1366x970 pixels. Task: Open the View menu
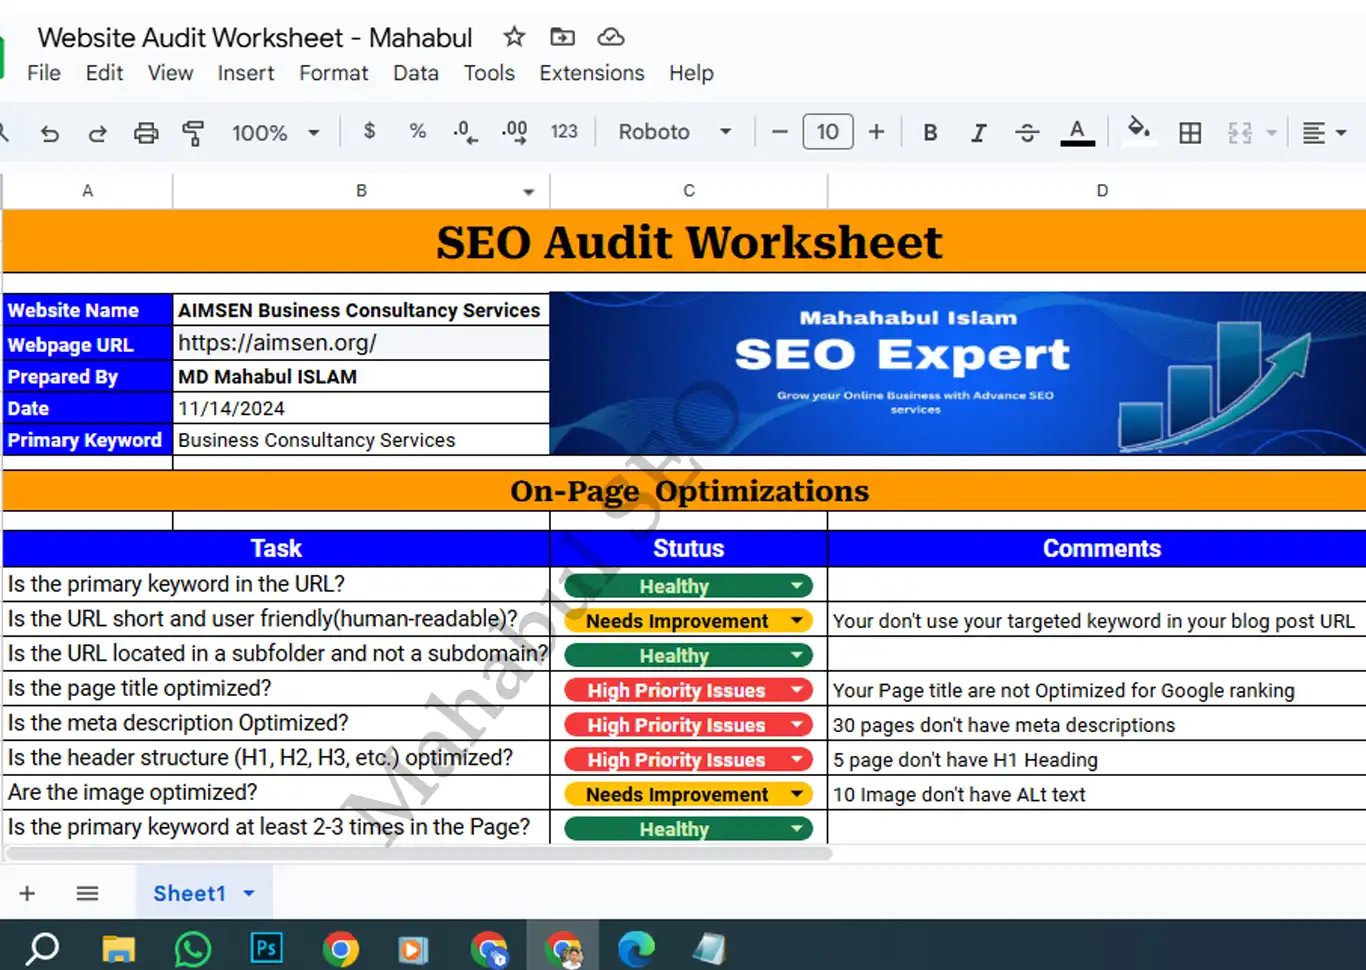[x=170, y=73]
